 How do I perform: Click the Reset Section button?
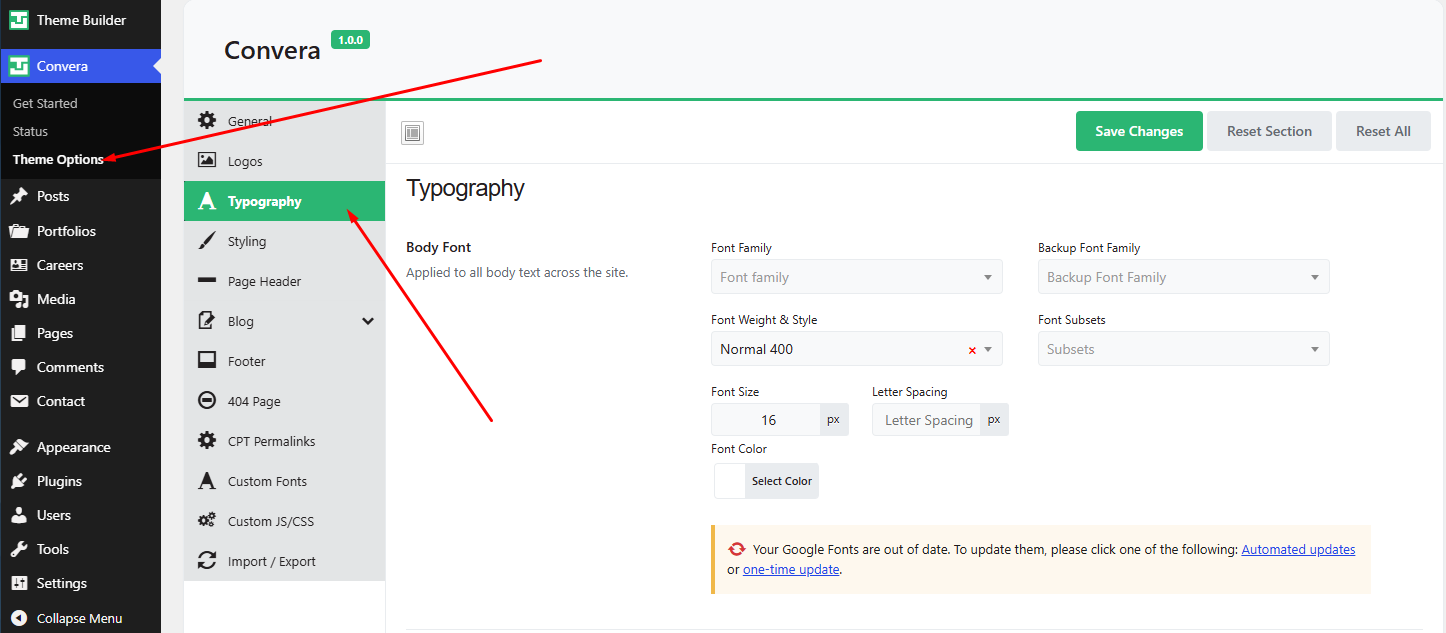point(1269,131)
